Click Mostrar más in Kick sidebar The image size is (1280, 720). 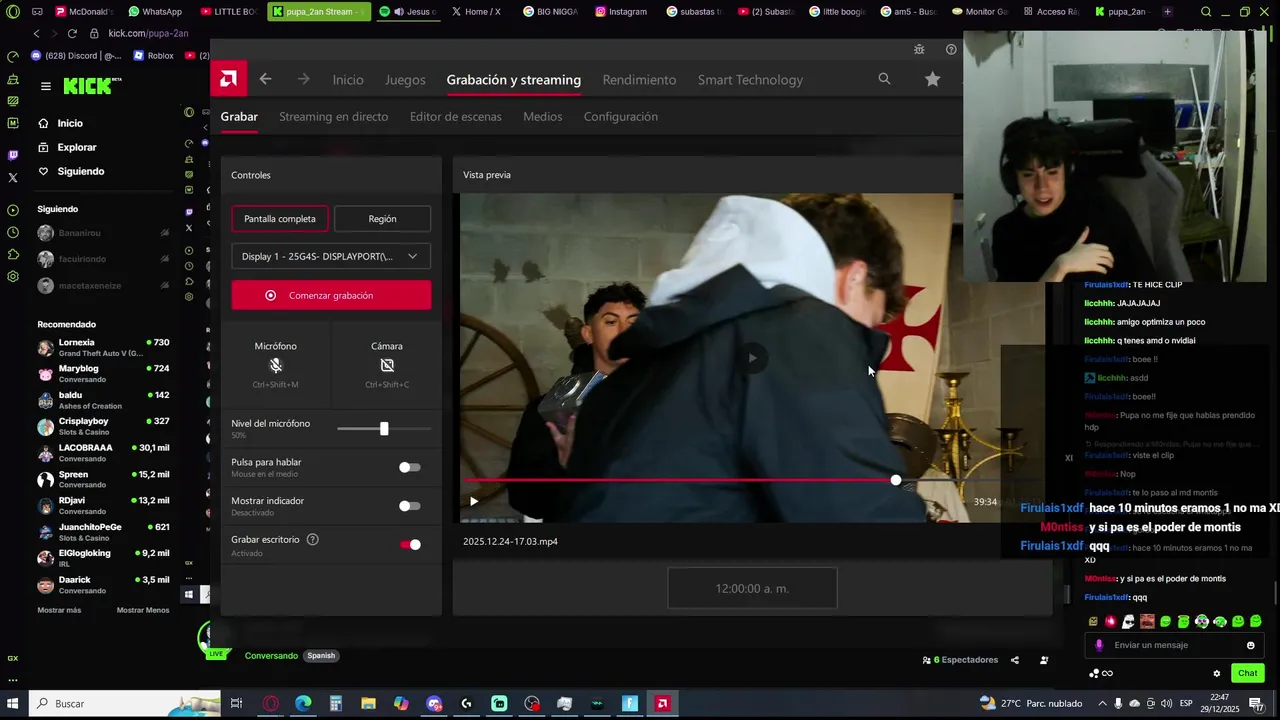[x=59, y=610]
